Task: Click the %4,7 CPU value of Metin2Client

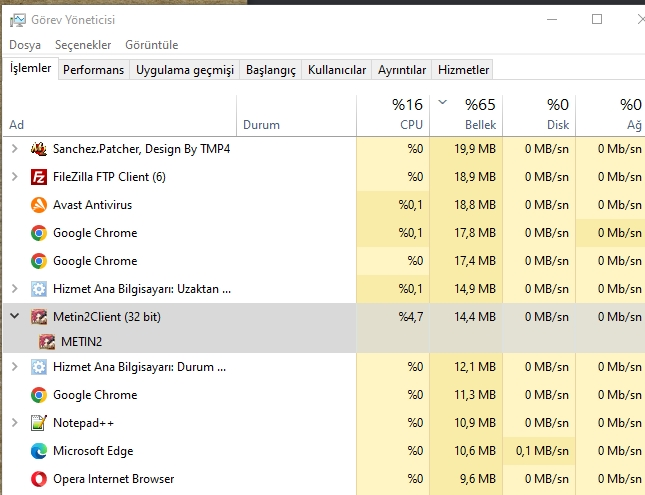Action: (x=411, y=317)
